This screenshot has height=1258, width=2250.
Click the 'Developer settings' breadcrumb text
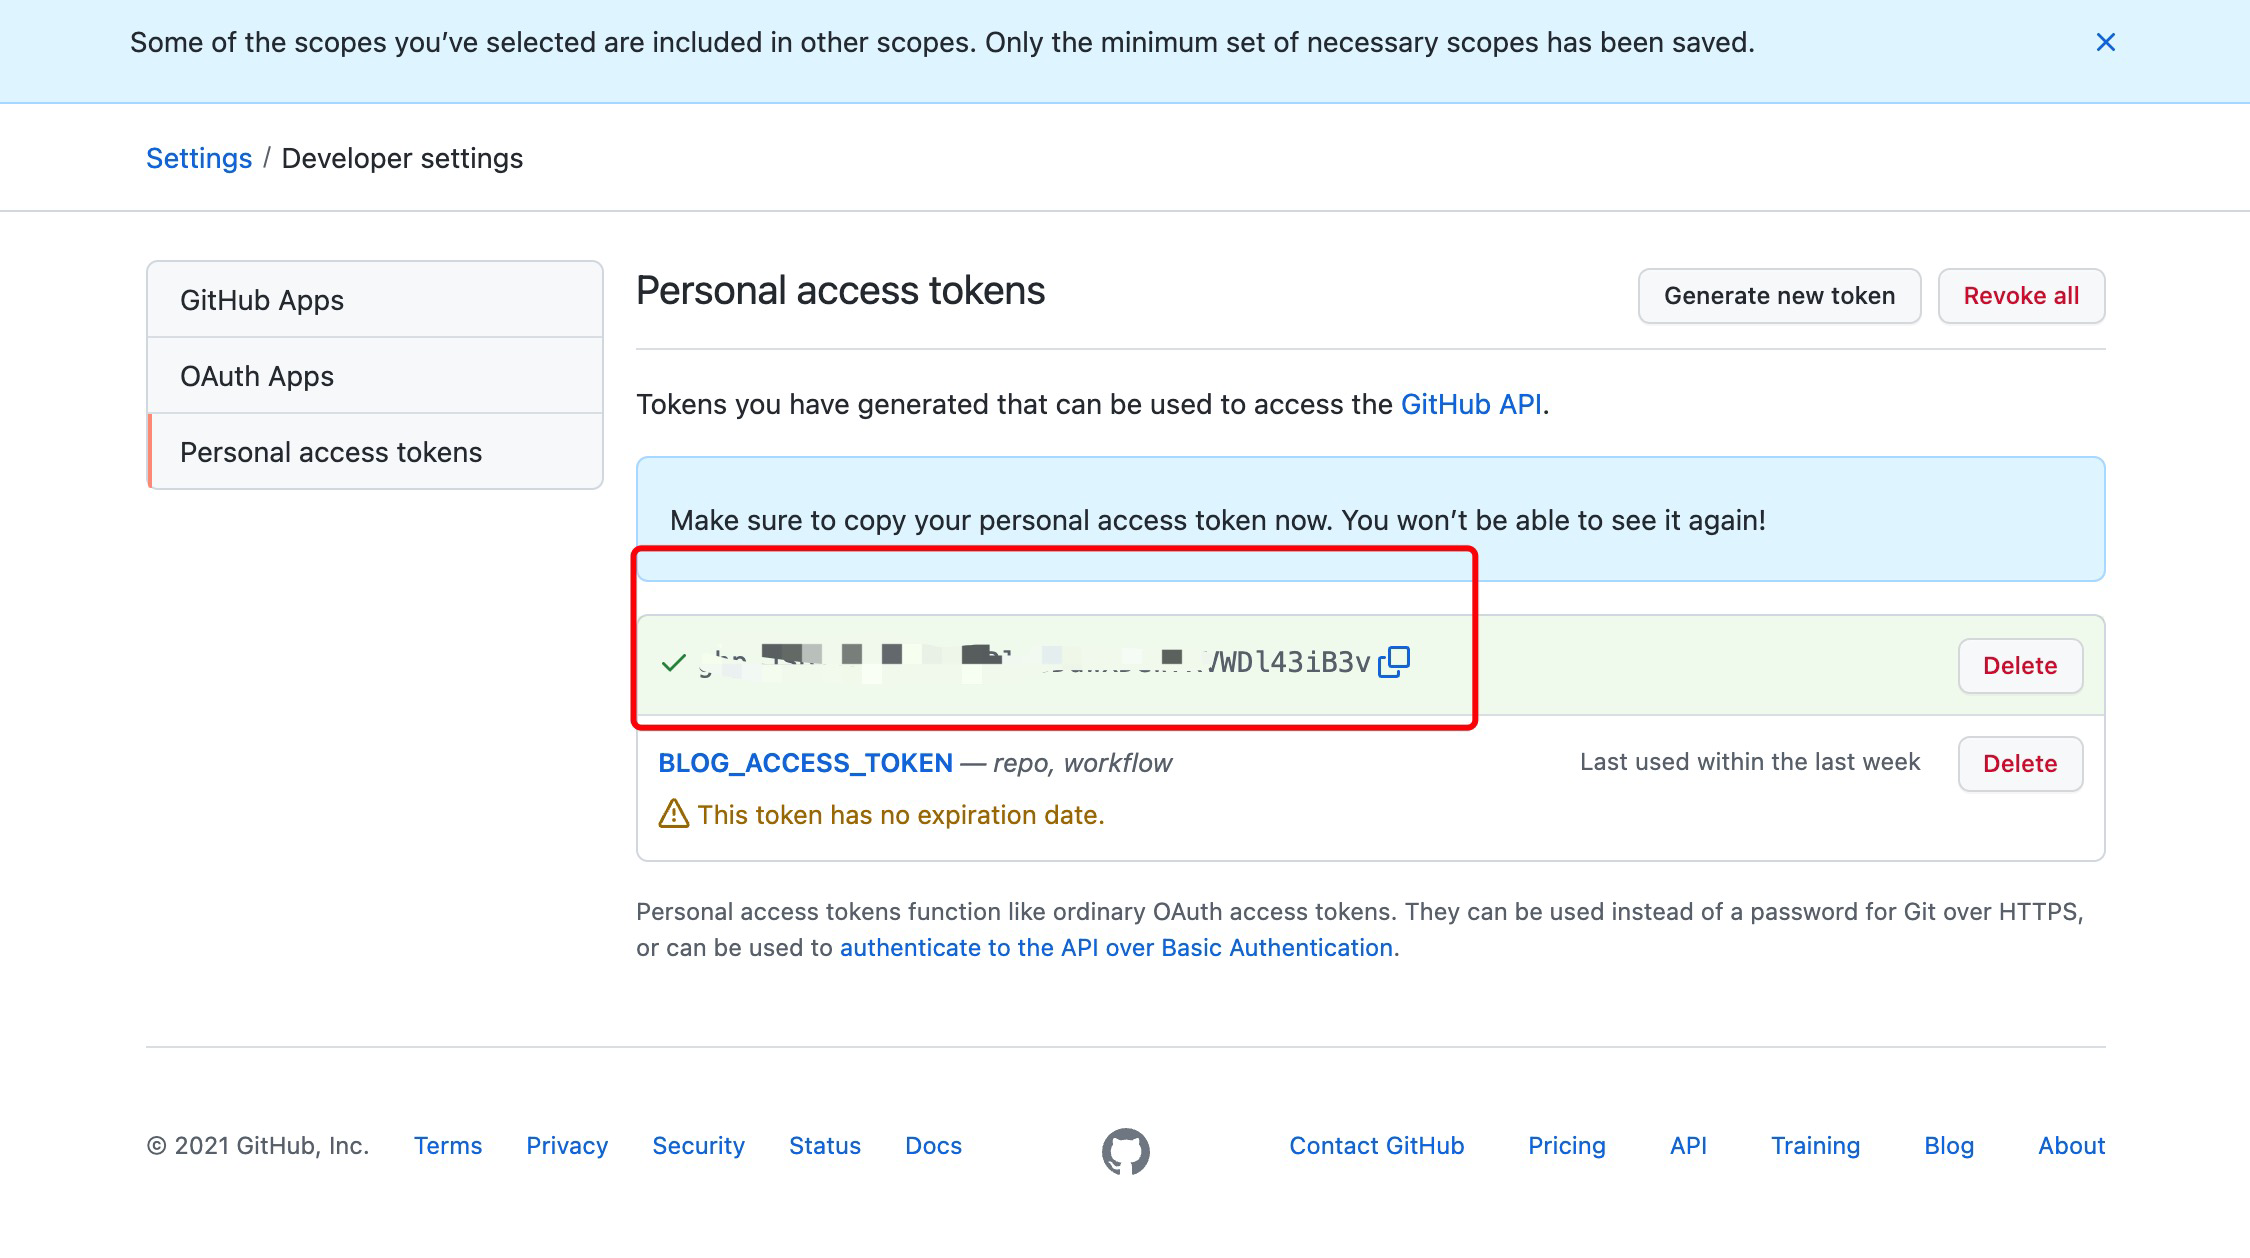[402, 158]
